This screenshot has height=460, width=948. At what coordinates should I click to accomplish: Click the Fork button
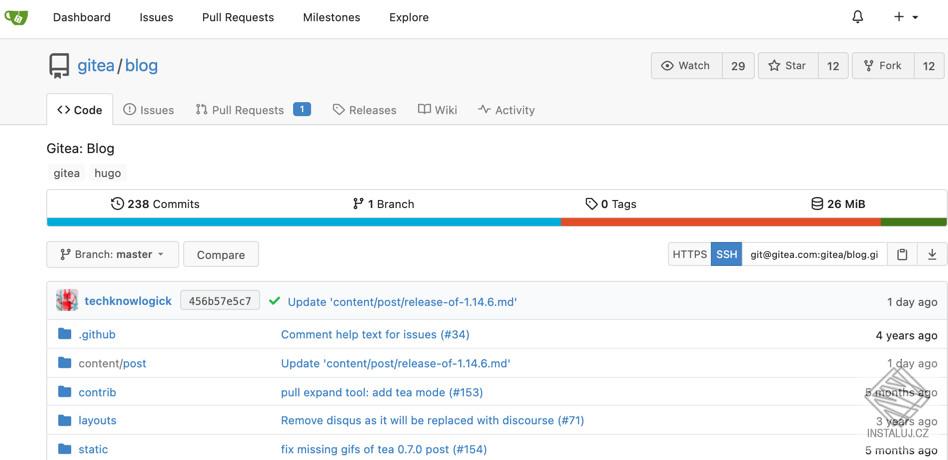pos(883,66)
